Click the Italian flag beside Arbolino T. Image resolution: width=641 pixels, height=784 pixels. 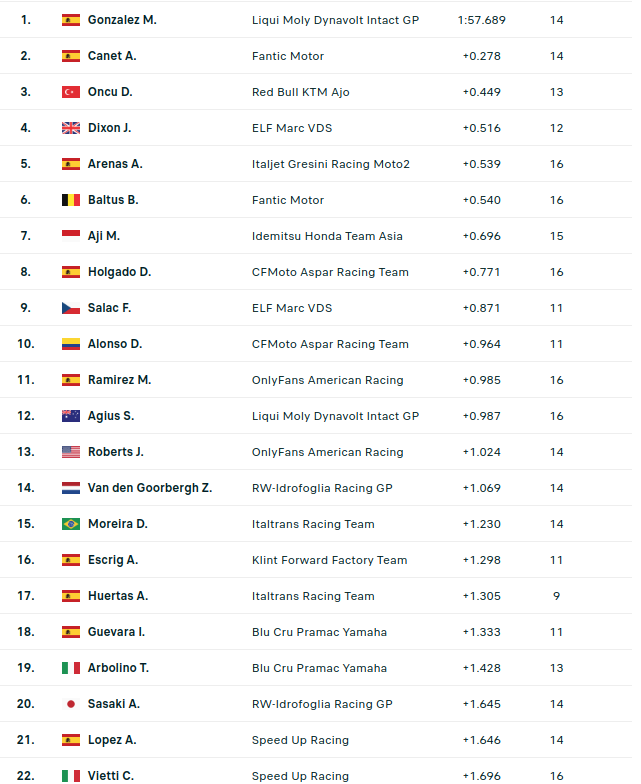click(70, 668)
